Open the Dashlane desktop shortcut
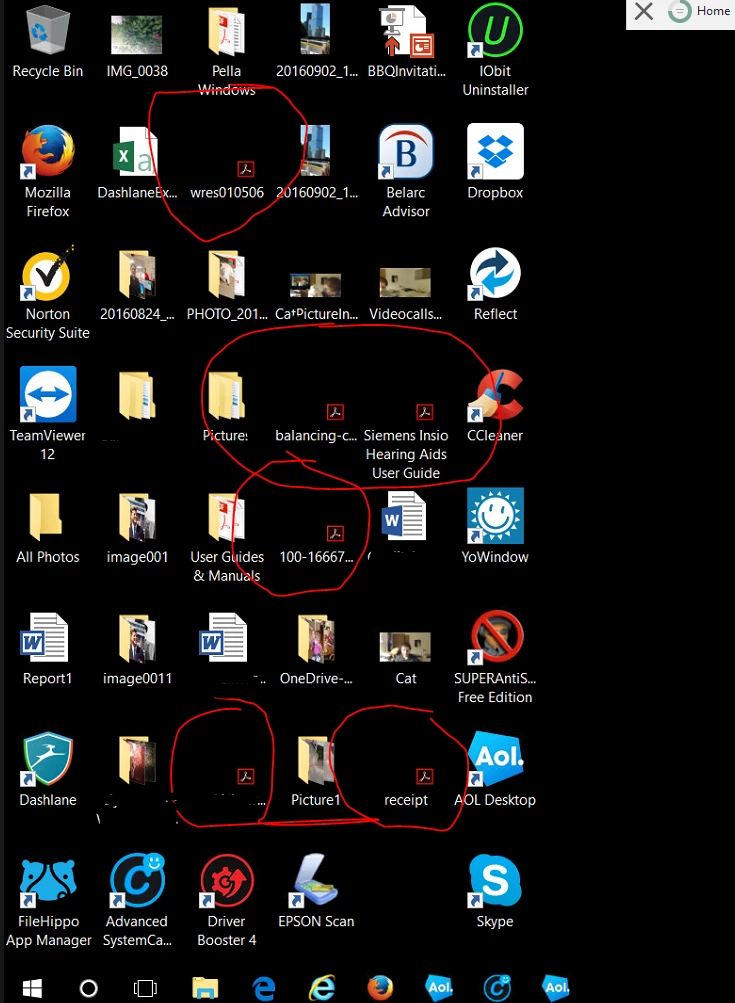This screenshot has width=735, height=1003. [x=47, y=760]
